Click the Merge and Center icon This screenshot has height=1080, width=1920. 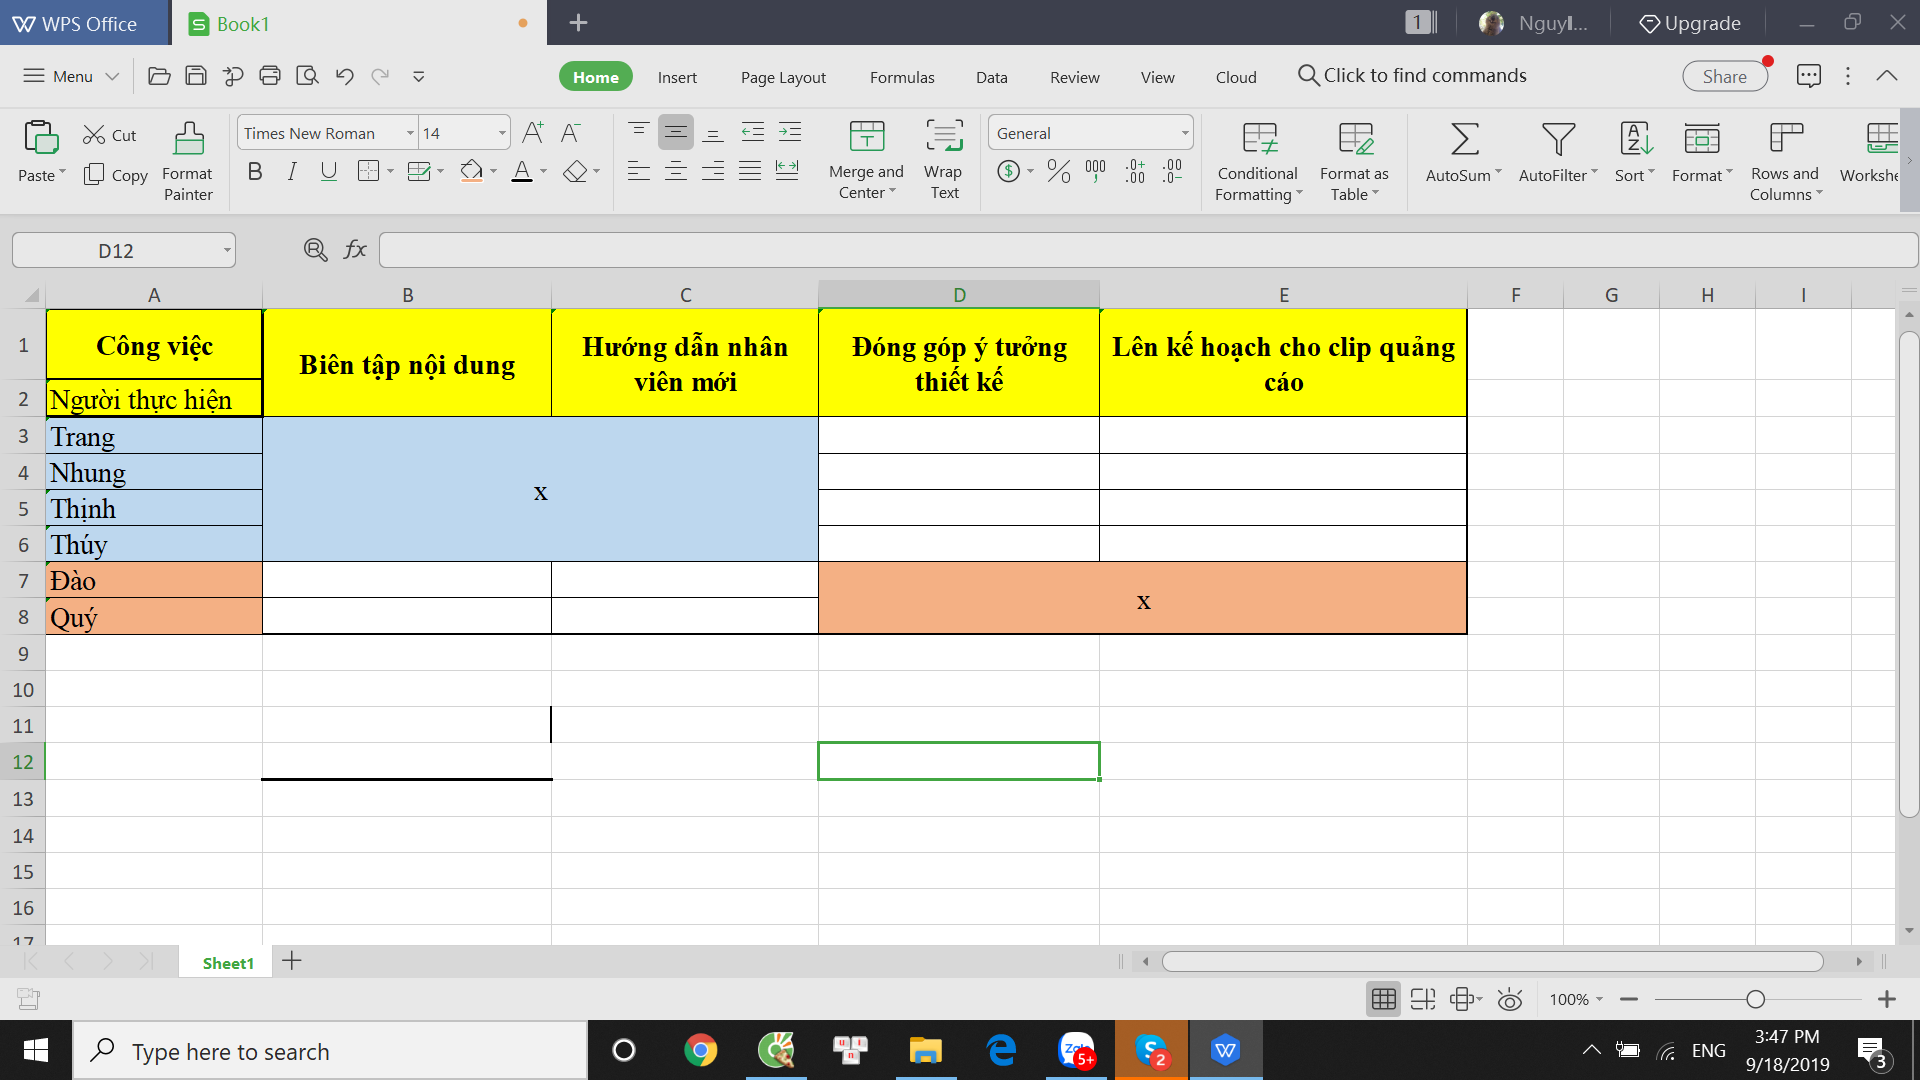(866, 138)
